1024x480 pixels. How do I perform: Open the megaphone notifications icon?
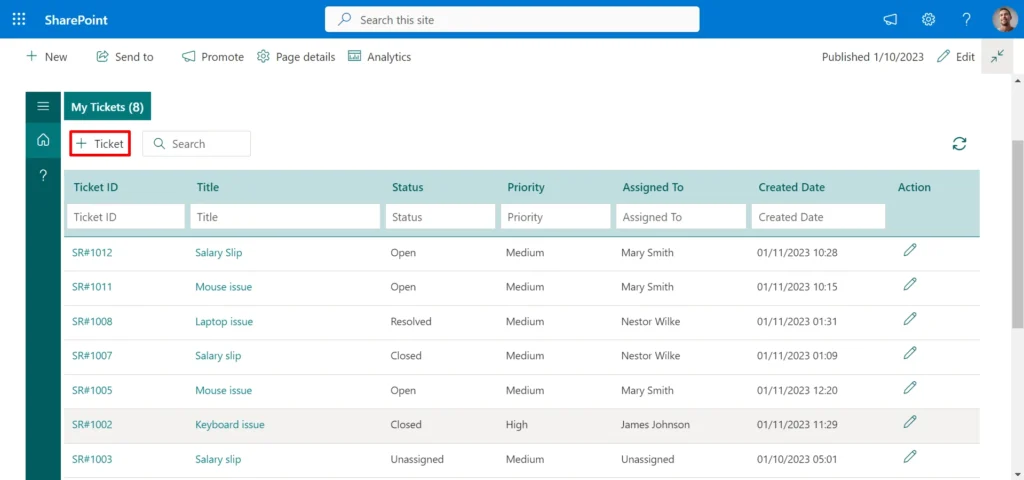[x=890, y=20]
